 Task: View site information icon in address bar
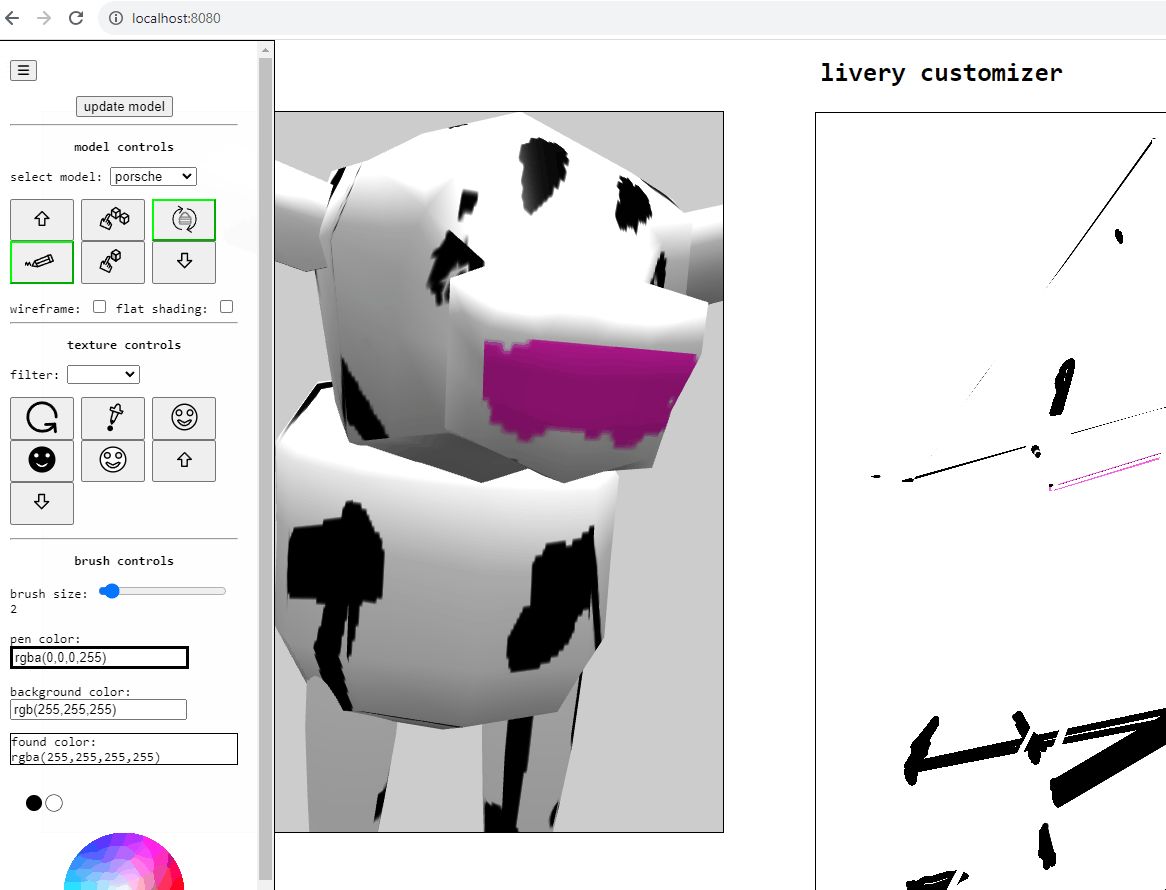pyautogui.click(x=116, y=18)
